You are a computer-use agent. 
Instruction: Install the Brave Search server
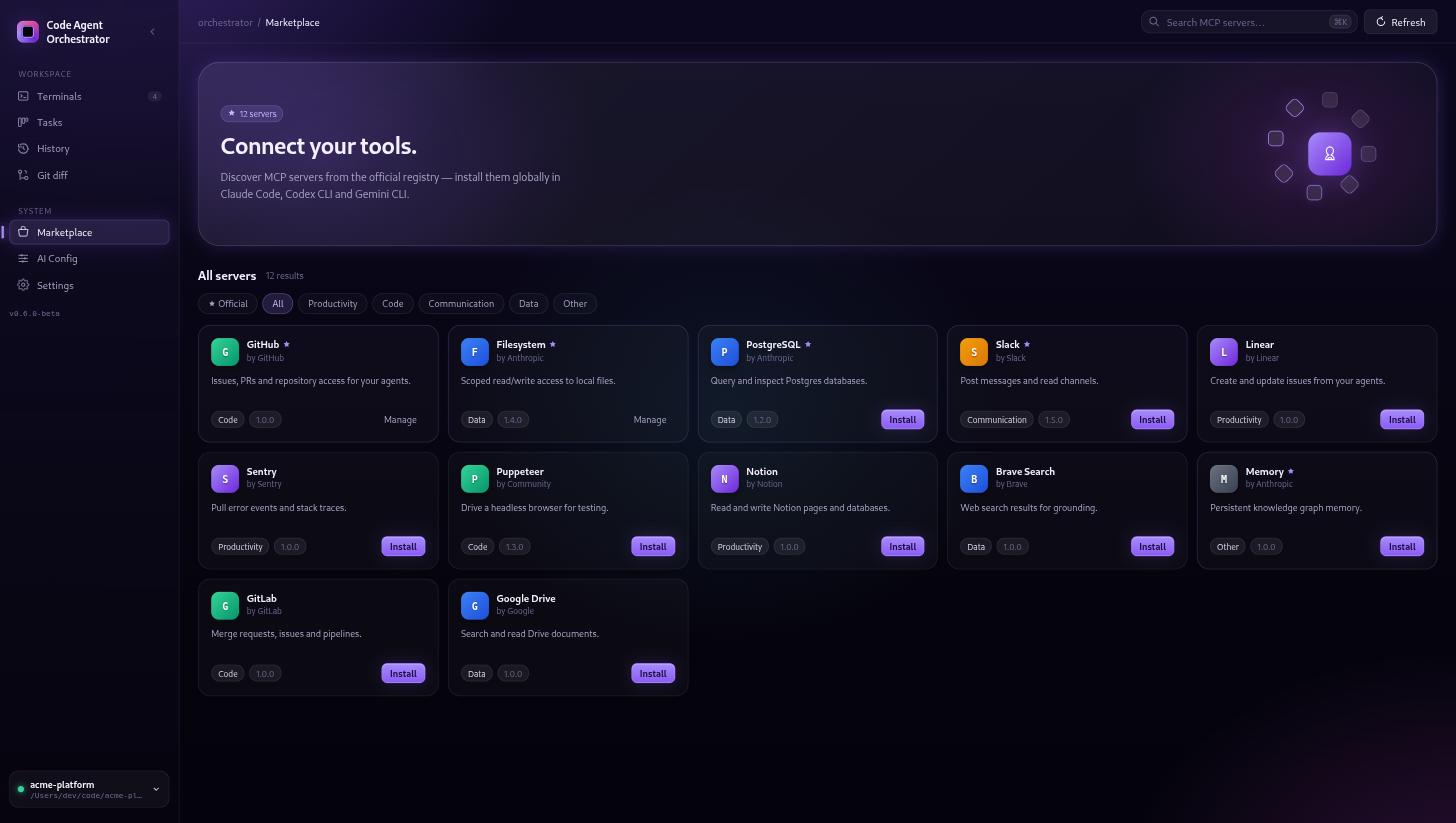pyautogui.click(x=1152, y=546)
